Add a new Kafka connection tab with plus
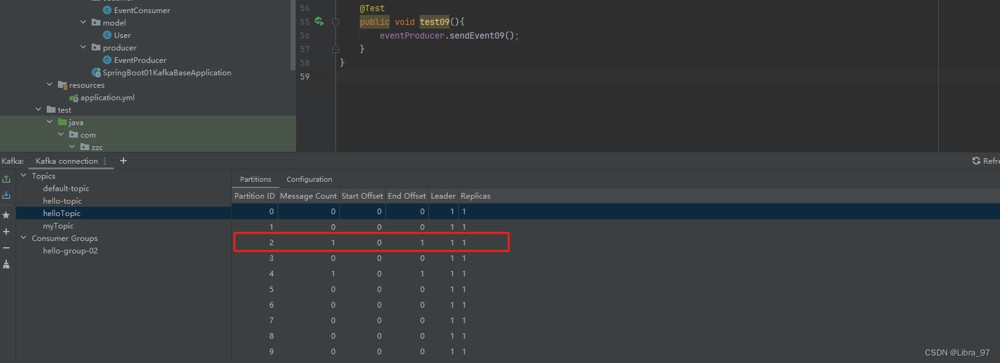The image size is (1000, 363). 123,161
